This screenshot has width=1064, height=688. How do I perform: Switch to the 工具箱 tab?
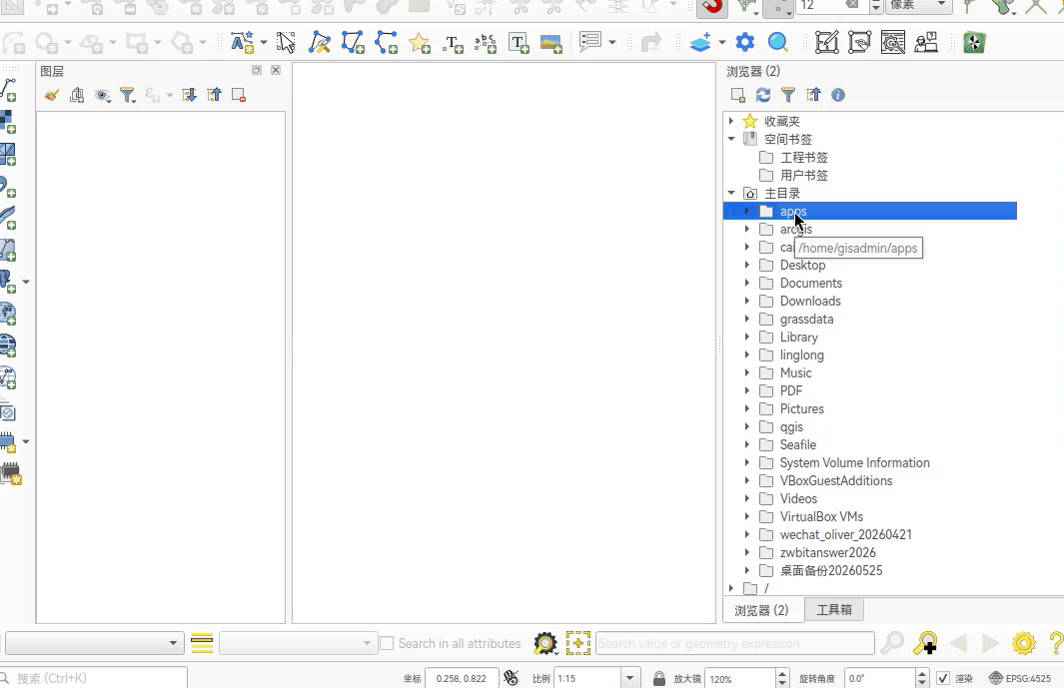pos(834,609)
